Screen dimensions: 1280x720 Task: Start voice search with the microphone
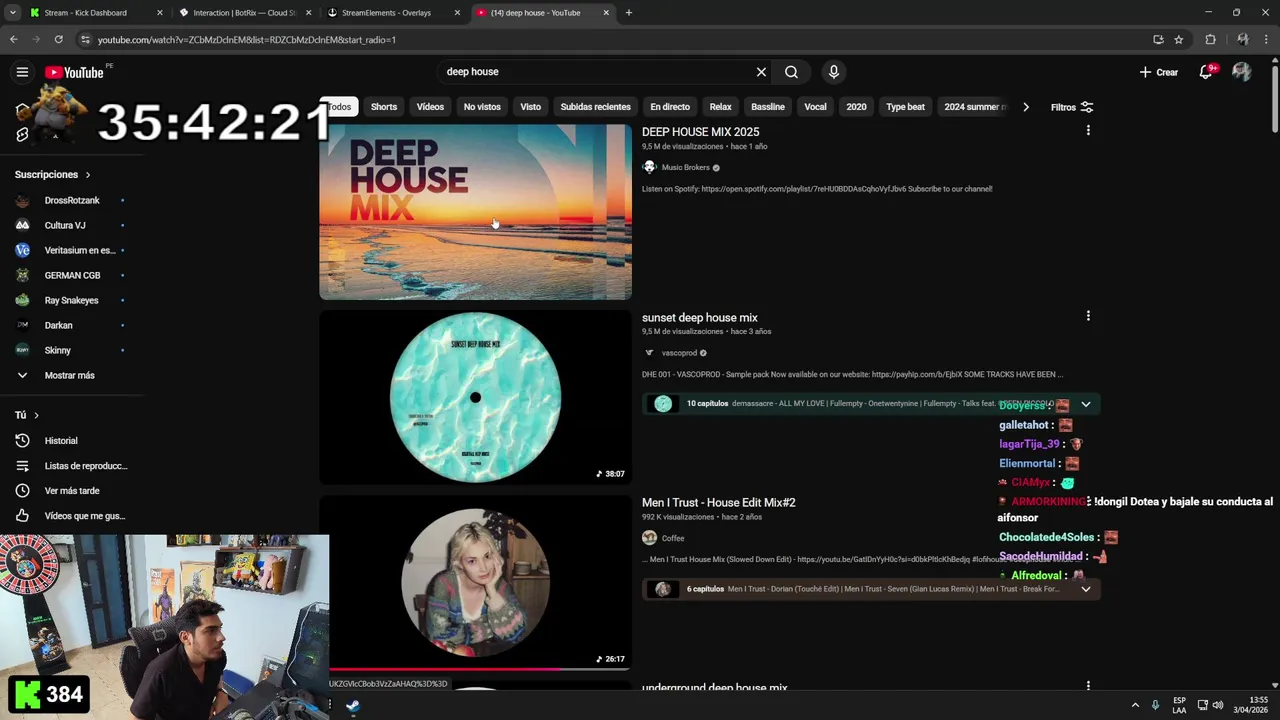pyautogui.click(x=834, y=72)
